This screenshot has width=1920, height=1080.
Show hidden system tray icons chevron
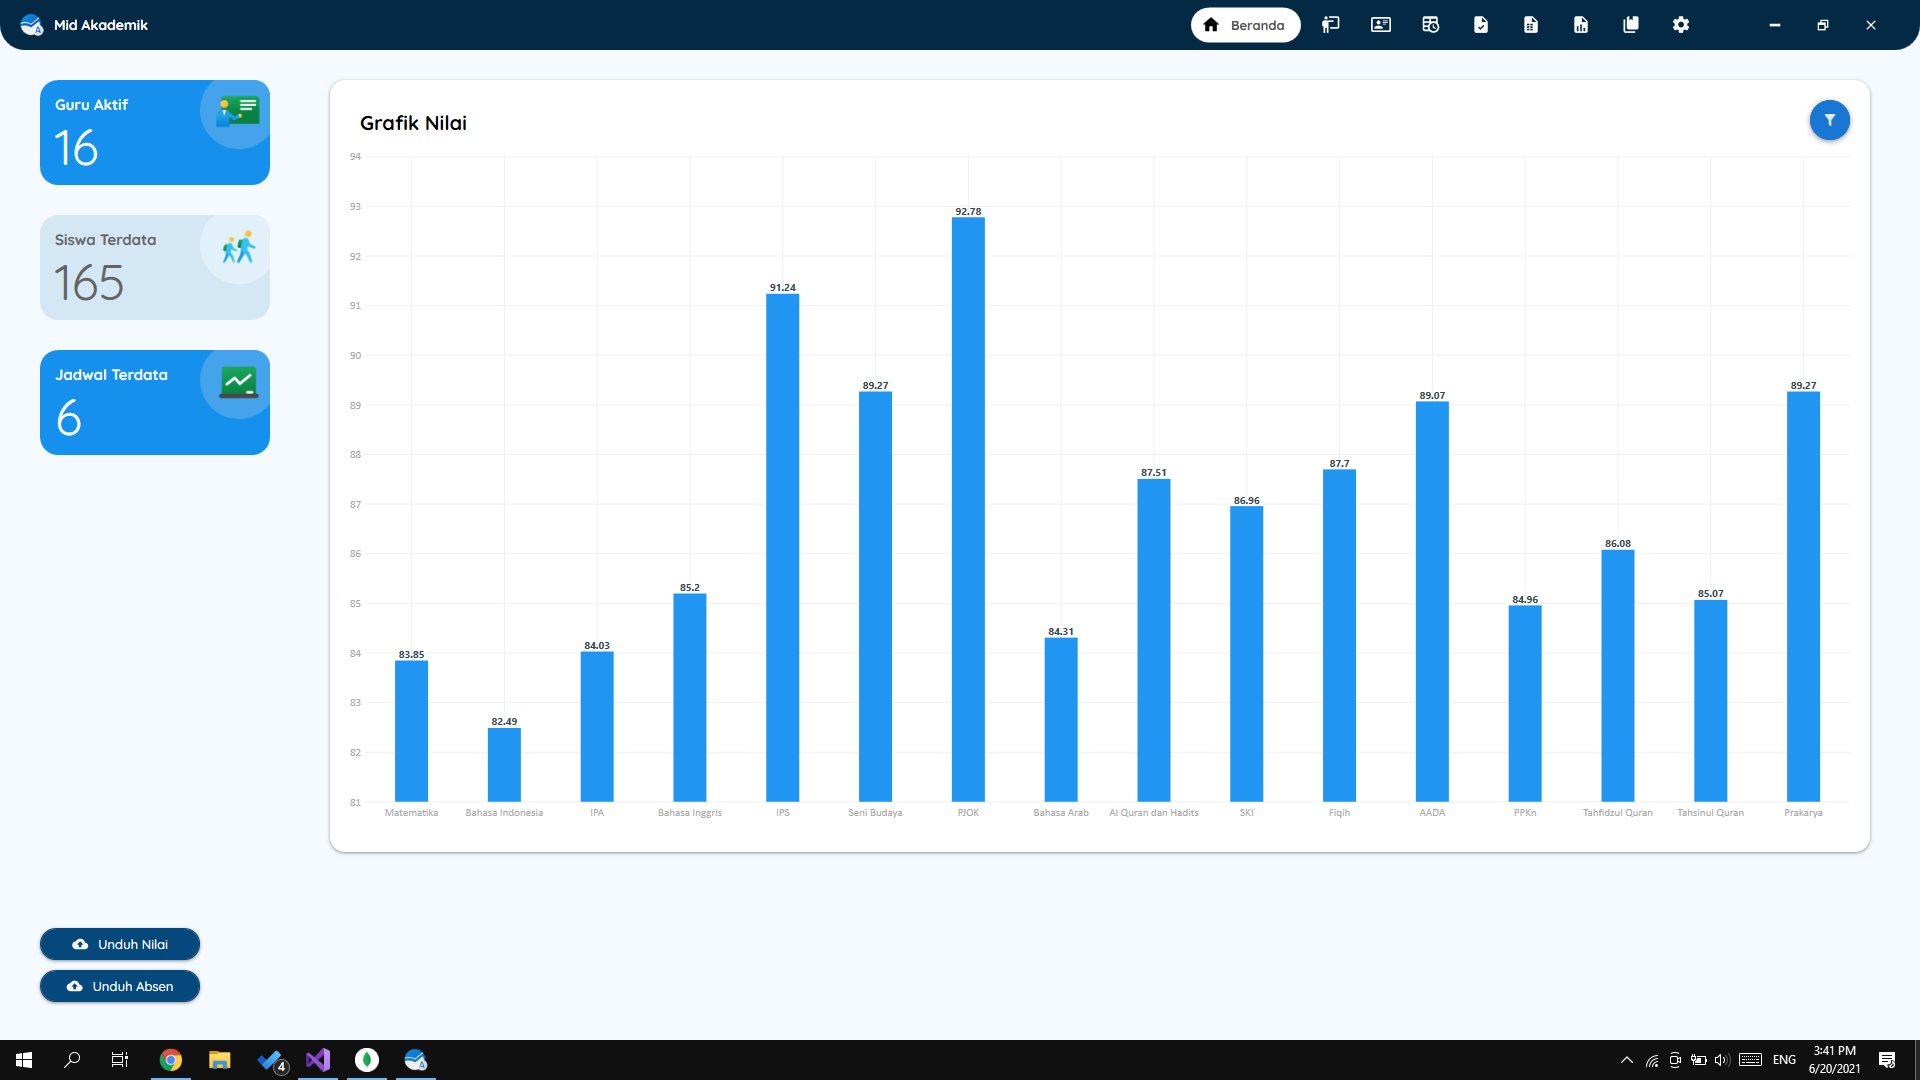(1626, 1060)
